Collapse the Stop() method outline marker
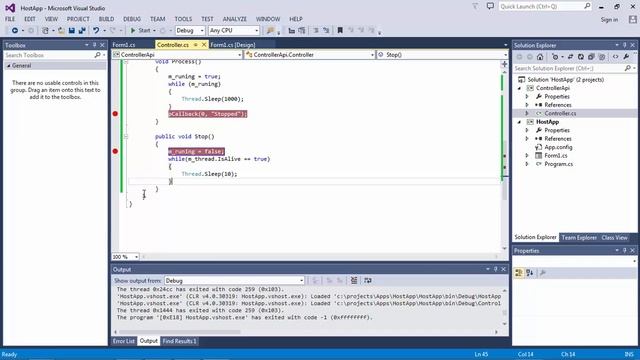This screenshot has width=640, height=360. click(126, 136)
